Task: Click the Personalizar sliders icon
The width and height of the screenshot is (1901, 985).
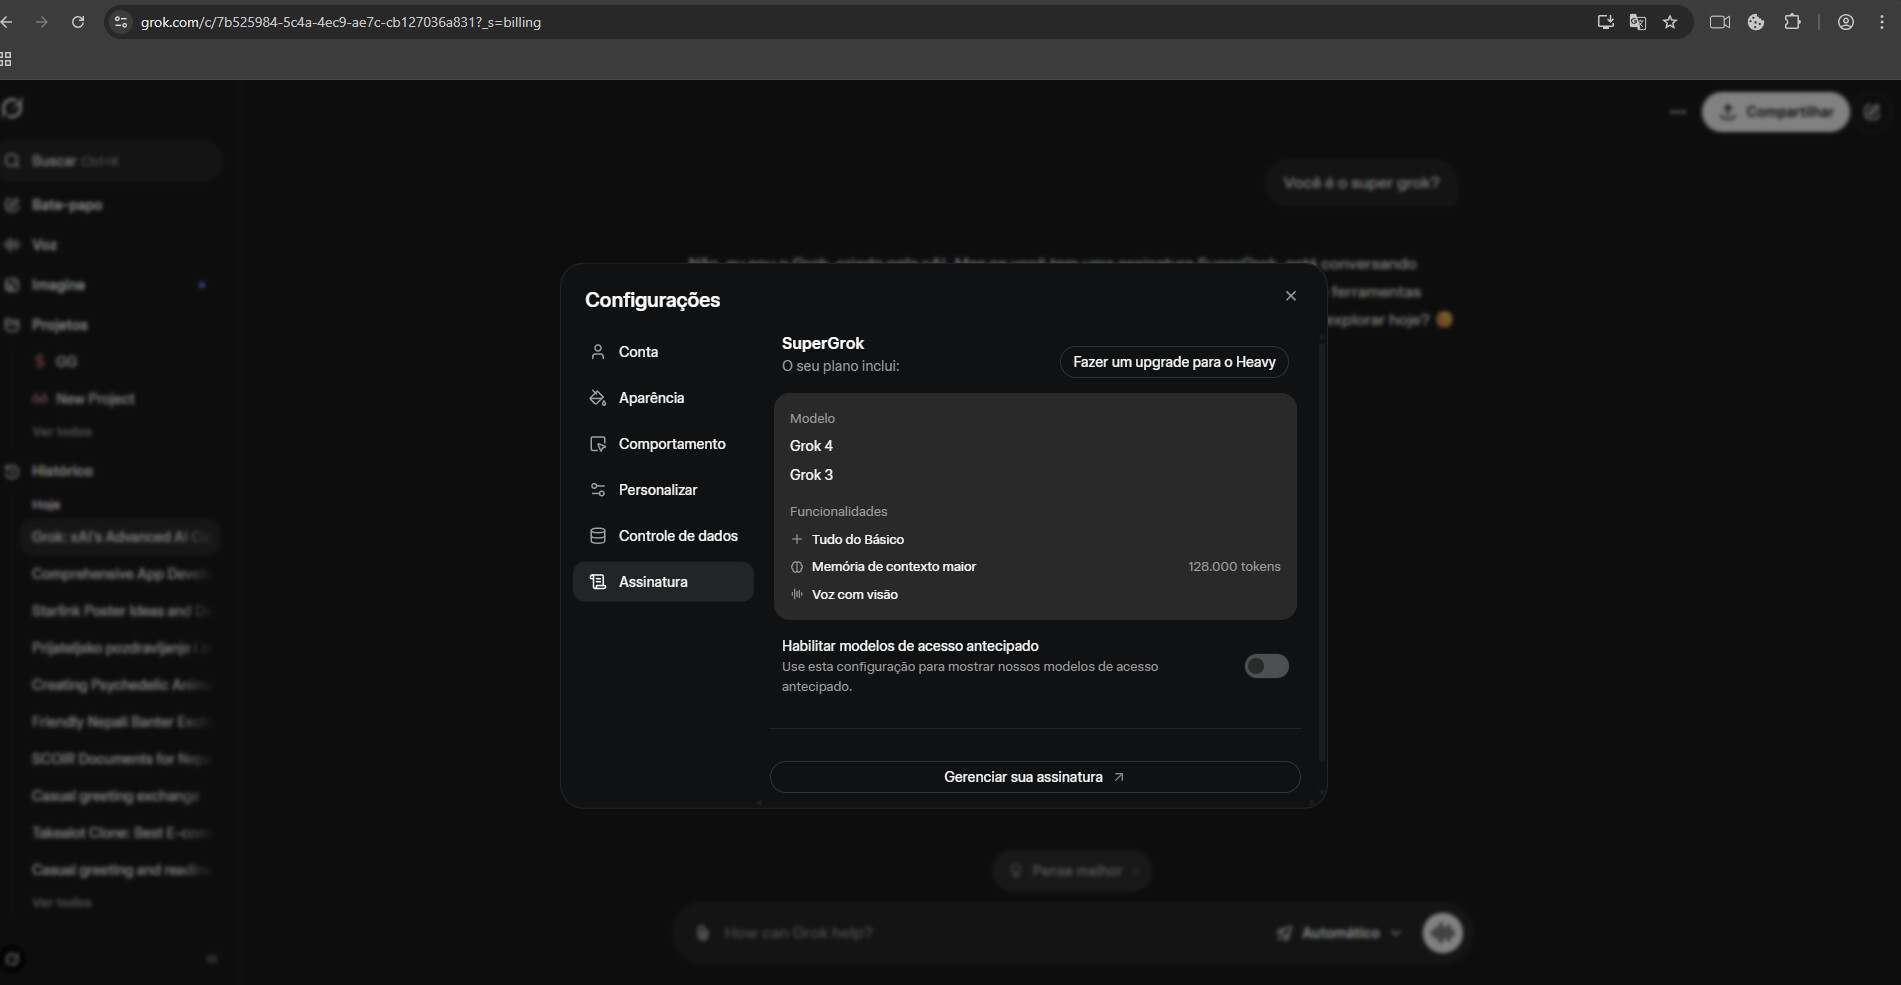Action: pos(598,490)
